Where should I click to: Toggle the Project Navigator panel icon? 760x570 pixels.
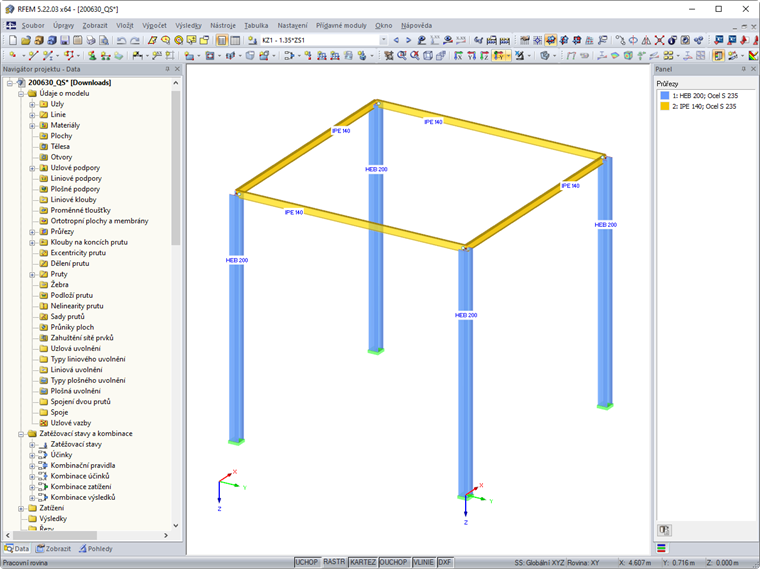[222, 40]
